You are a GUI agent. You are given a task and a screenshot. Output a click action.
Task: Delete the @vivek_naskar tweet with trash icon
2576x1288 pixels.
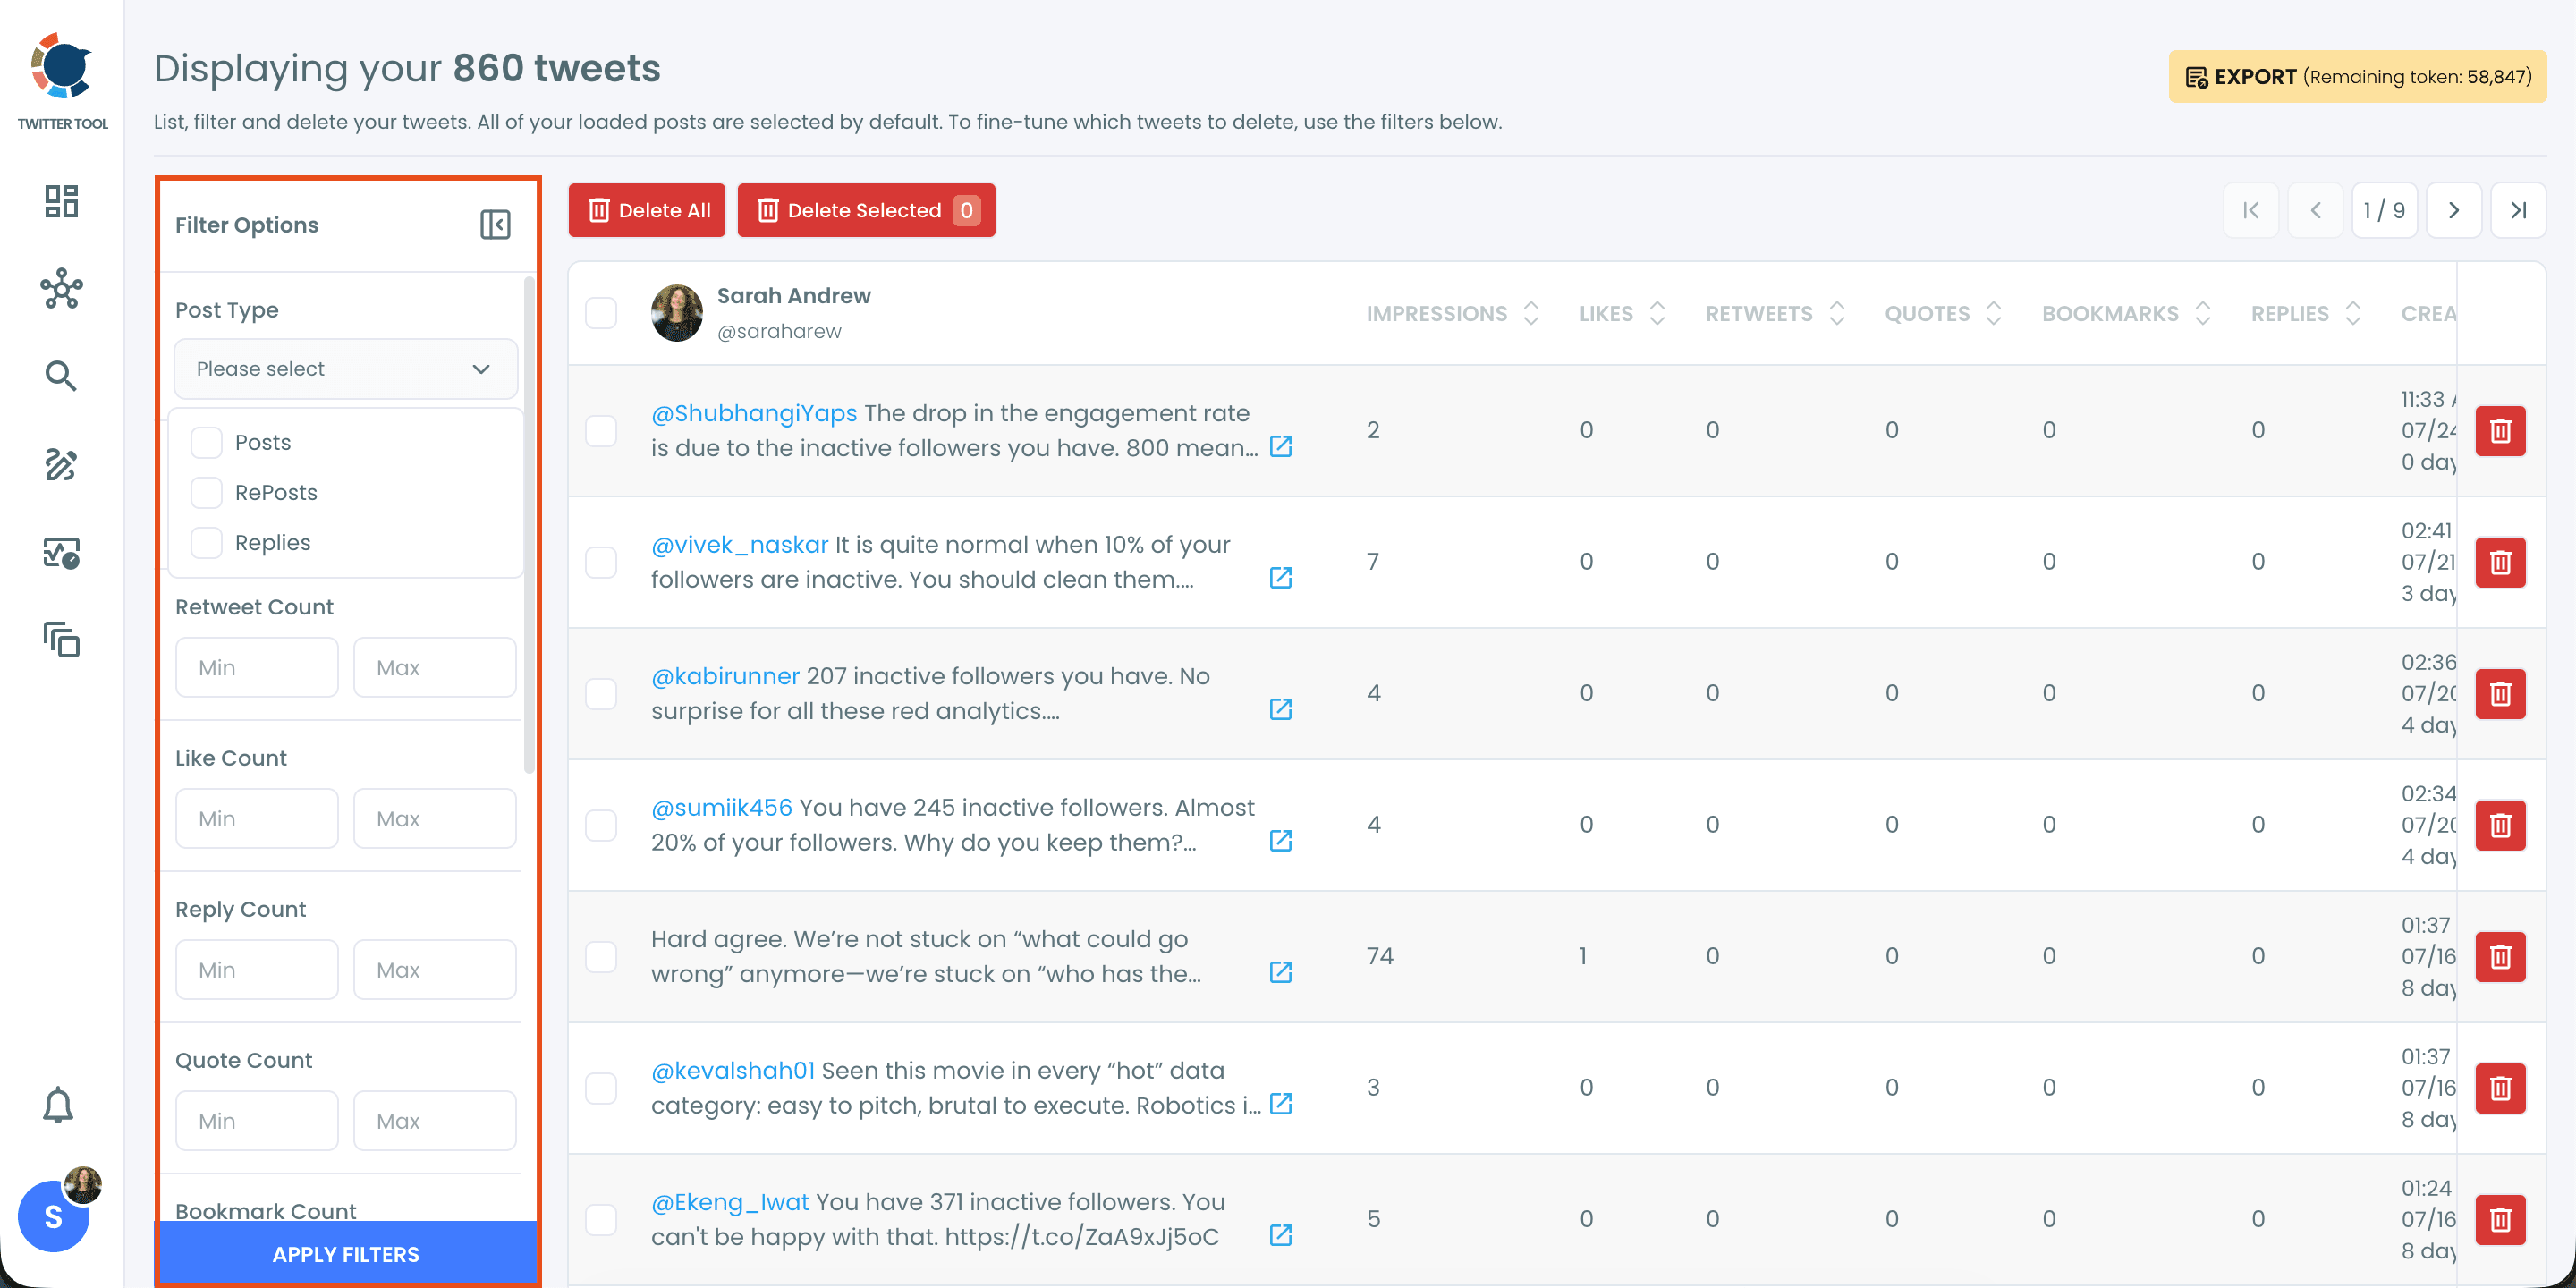tap(2500, 562)
